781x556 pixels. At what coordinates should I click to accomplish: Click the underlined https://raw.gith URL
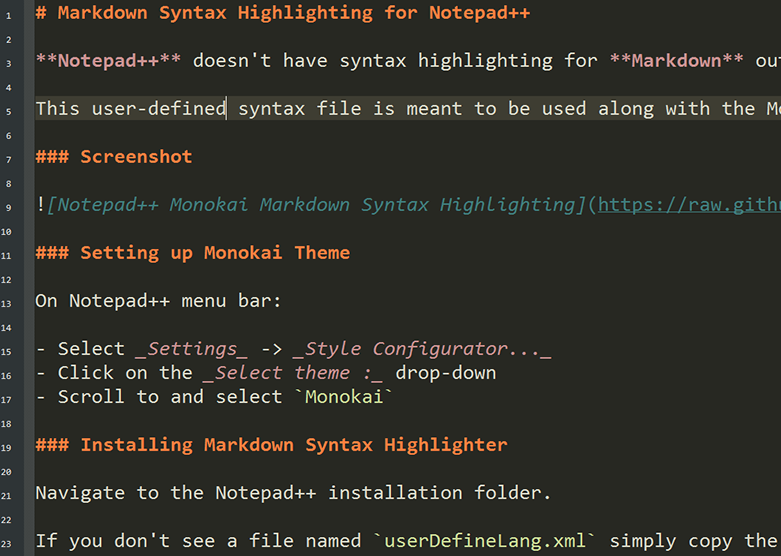click(x=689, y=205)
